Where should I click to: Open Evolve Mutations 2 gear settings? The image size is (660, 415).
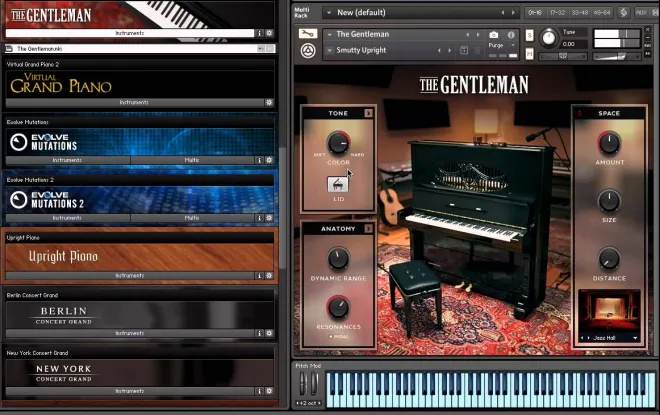click(269, 218)
